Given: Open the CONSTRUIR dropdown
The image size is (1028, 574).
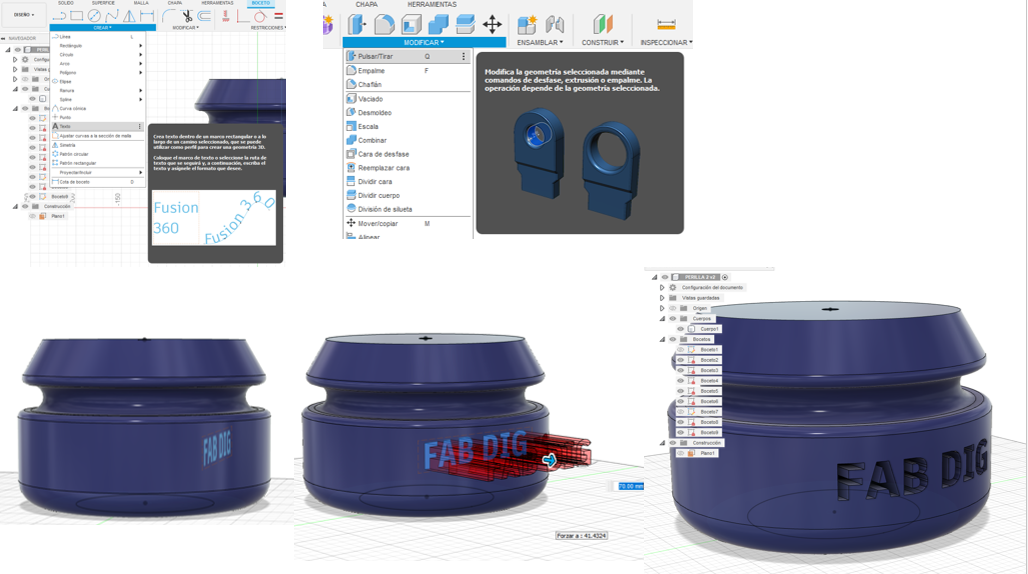Looking at the screenshot, I should pos(603,43).
